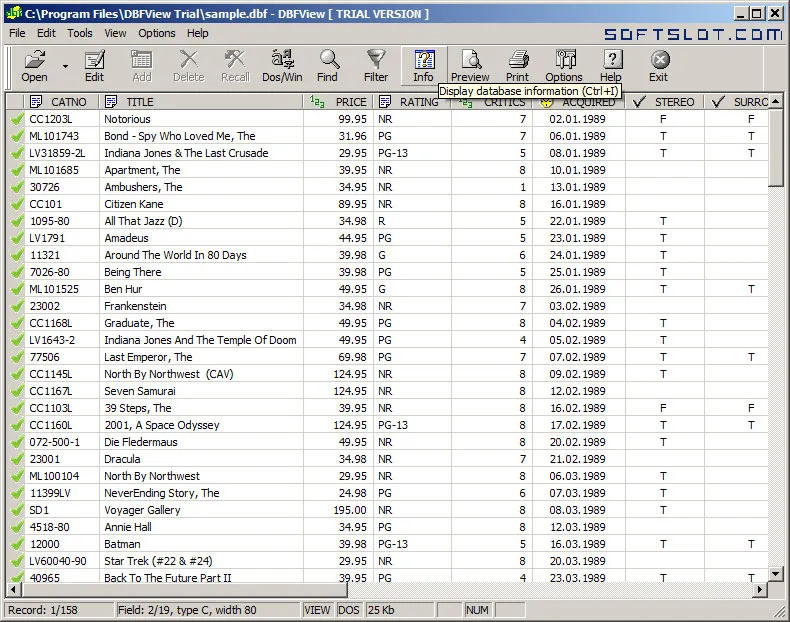This screenshot has width=790, height=622.
Task: Click the Exit toolbar icon
Action: pos(659,65)
